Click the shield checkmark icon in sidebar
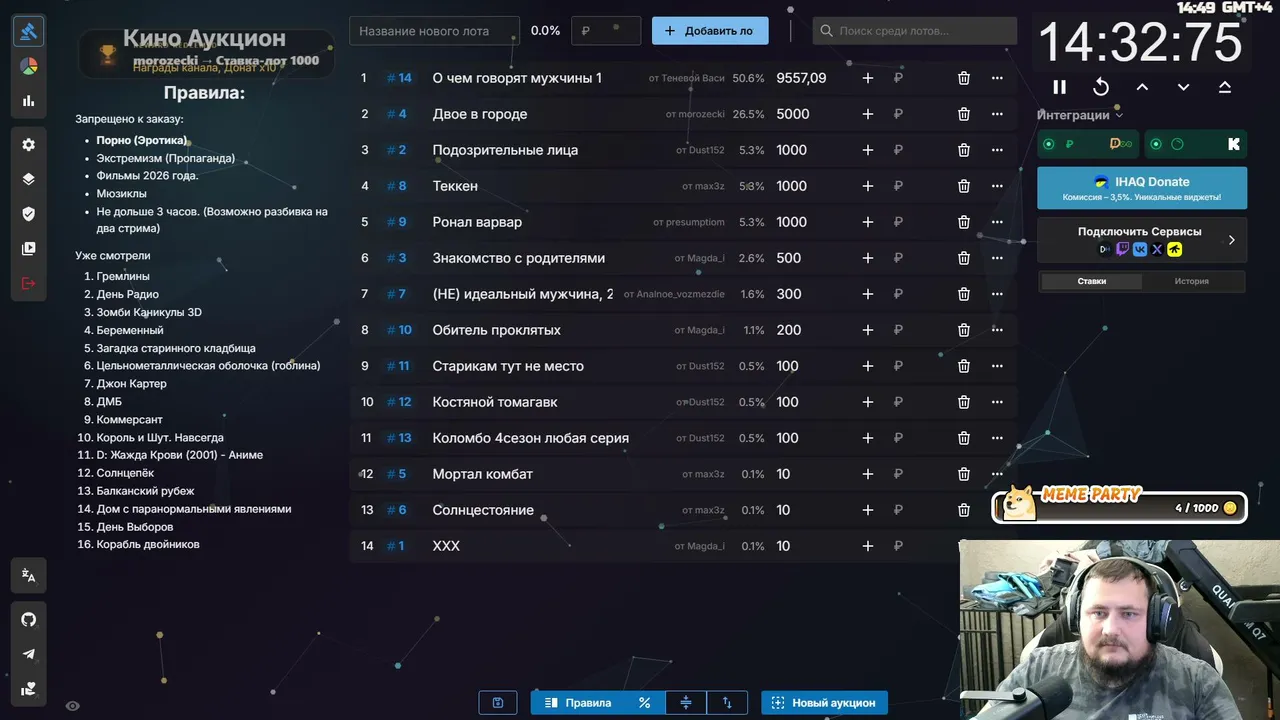The image size is (1280, 720). [28, 214]
